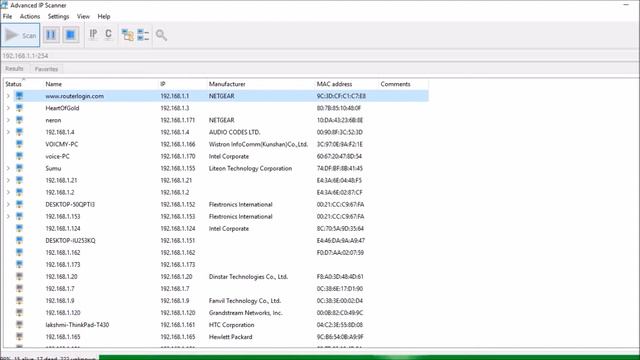Start a network scan with Scan button
640x360 pixels.
tap(20, 35)
